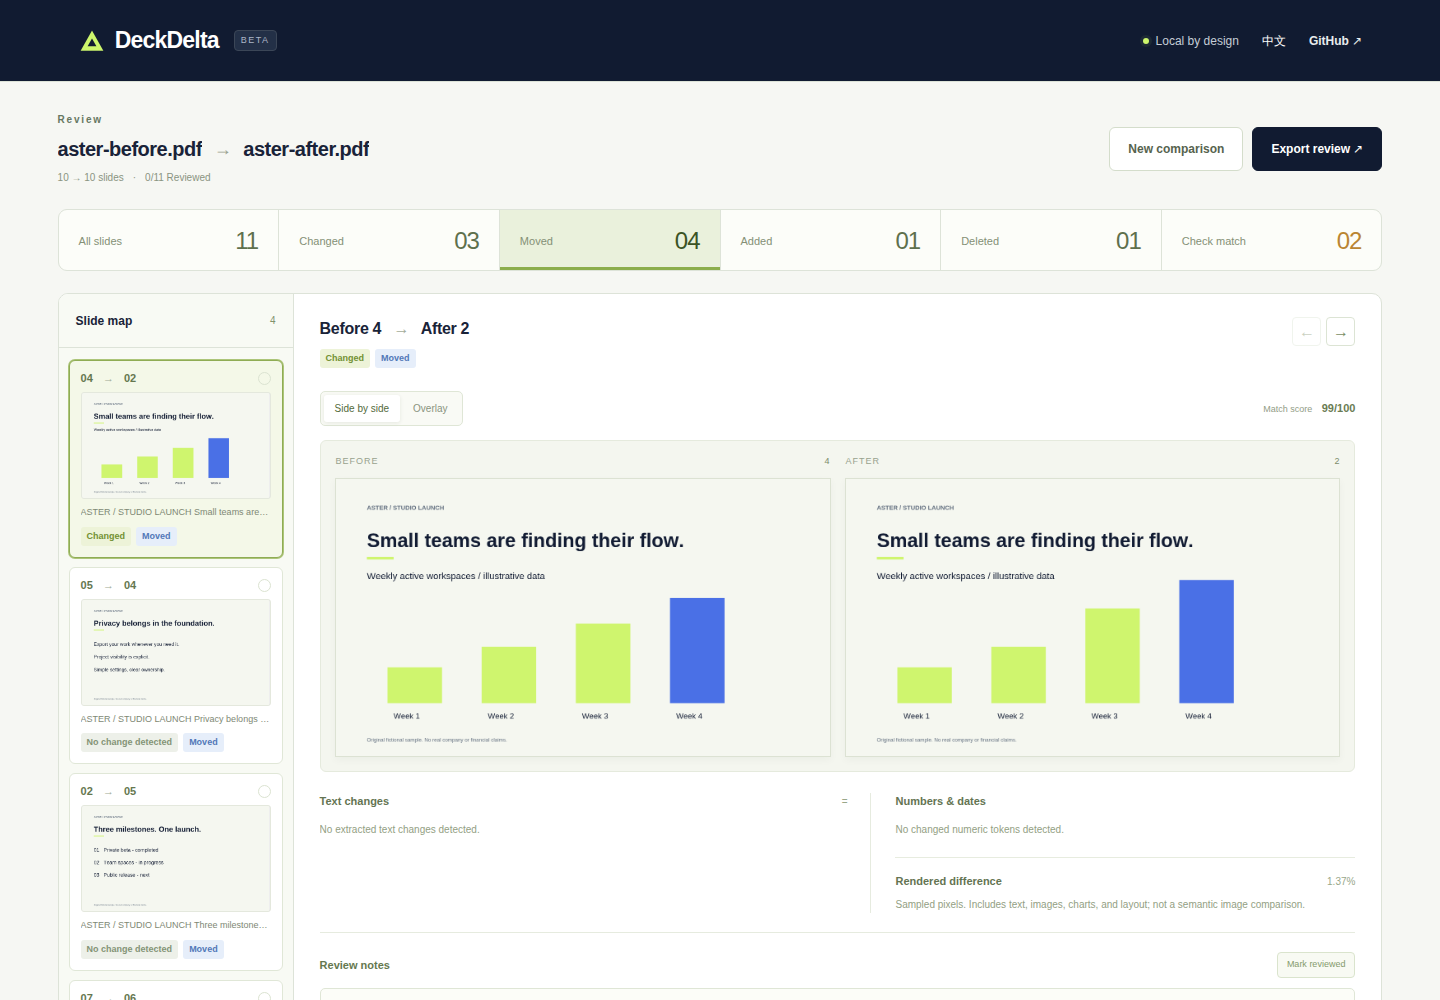The image size is (1440, 1000).
Task: Click the After slide 2 preview
Action: click(x=1092, y=617)
